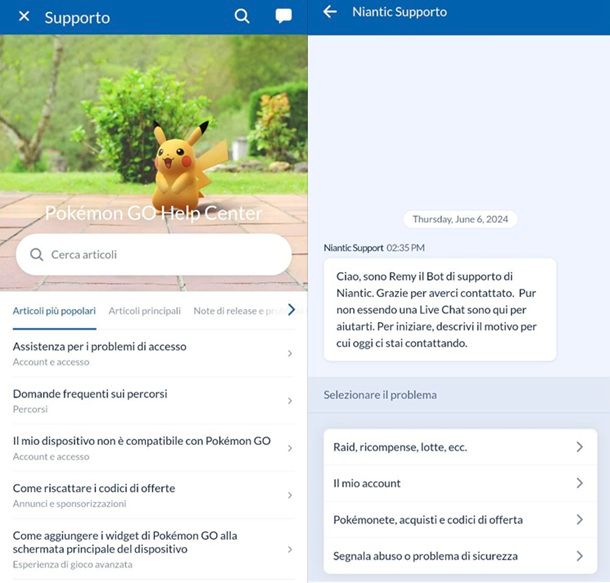Open Domande frequenti sui percorsi article
Image resolution: width=610 pixels, height=583 pixels.
coord(153,401)
